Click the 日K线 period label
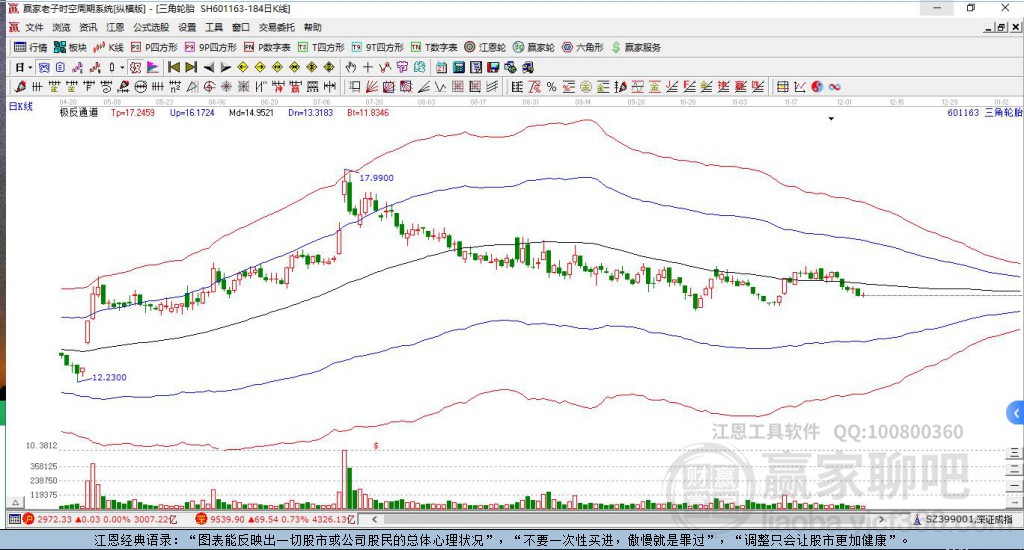 [21, 106]
